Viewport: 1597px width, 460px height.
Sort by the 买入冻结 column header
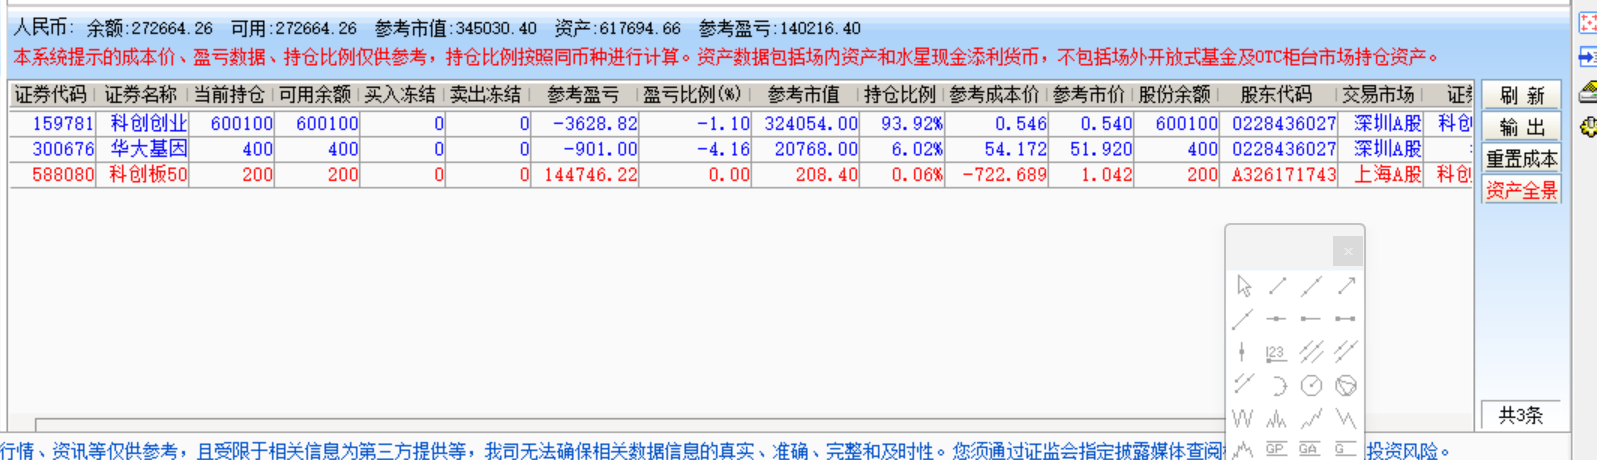400,95
